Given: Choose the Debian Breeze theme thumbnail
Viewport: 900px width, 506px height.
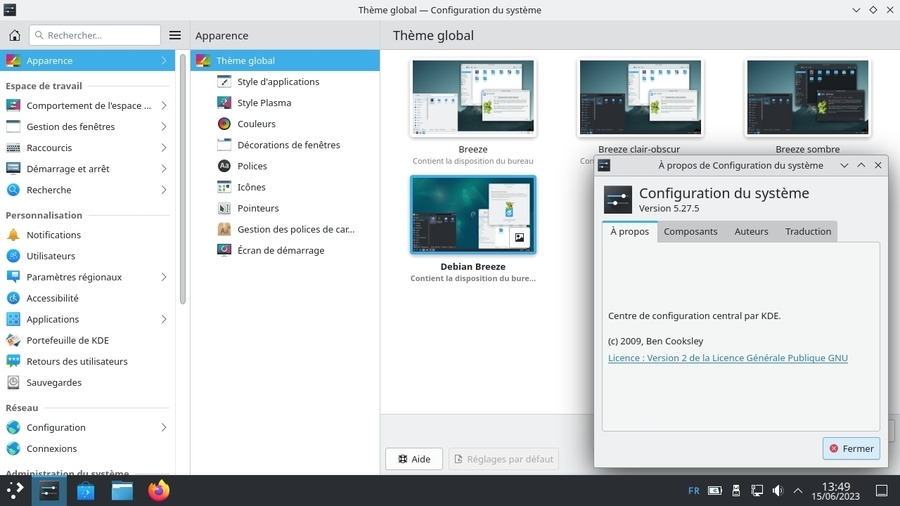Looking at the screenshot, I should [473, 215].
